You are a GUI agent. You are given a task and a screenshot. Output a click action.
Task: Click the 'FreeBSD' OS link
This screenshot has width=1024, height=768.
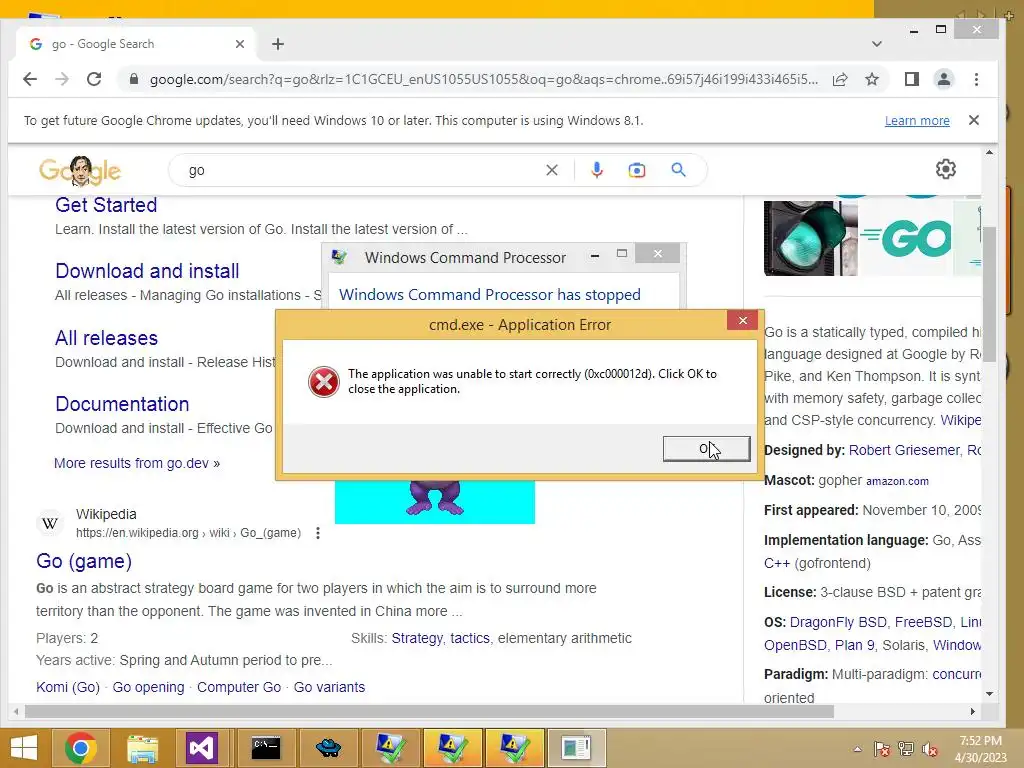pyautogui.click(x=923, y=622)
